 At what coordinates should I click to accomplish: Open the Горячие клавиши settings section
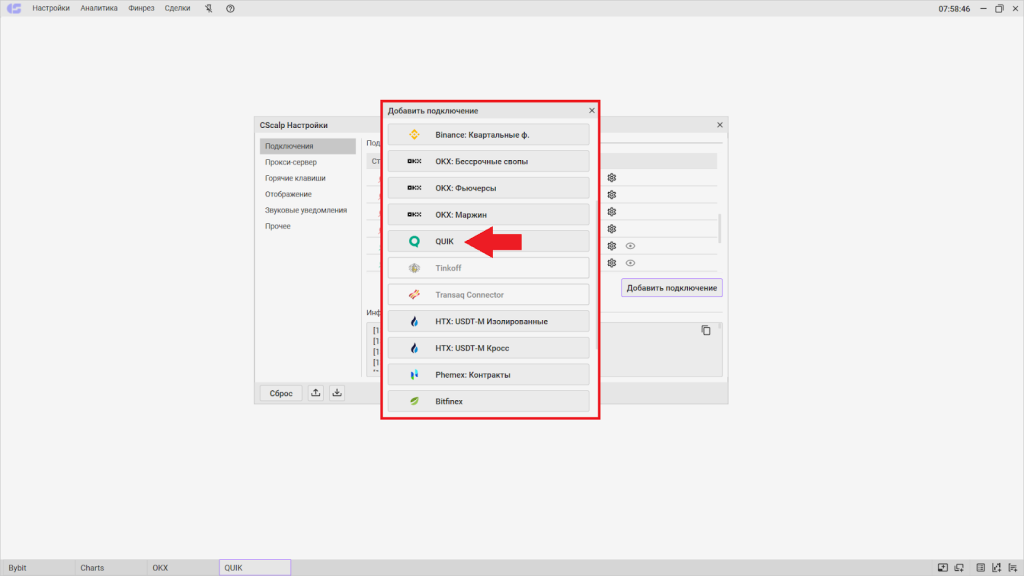click(x=295, y=178)
